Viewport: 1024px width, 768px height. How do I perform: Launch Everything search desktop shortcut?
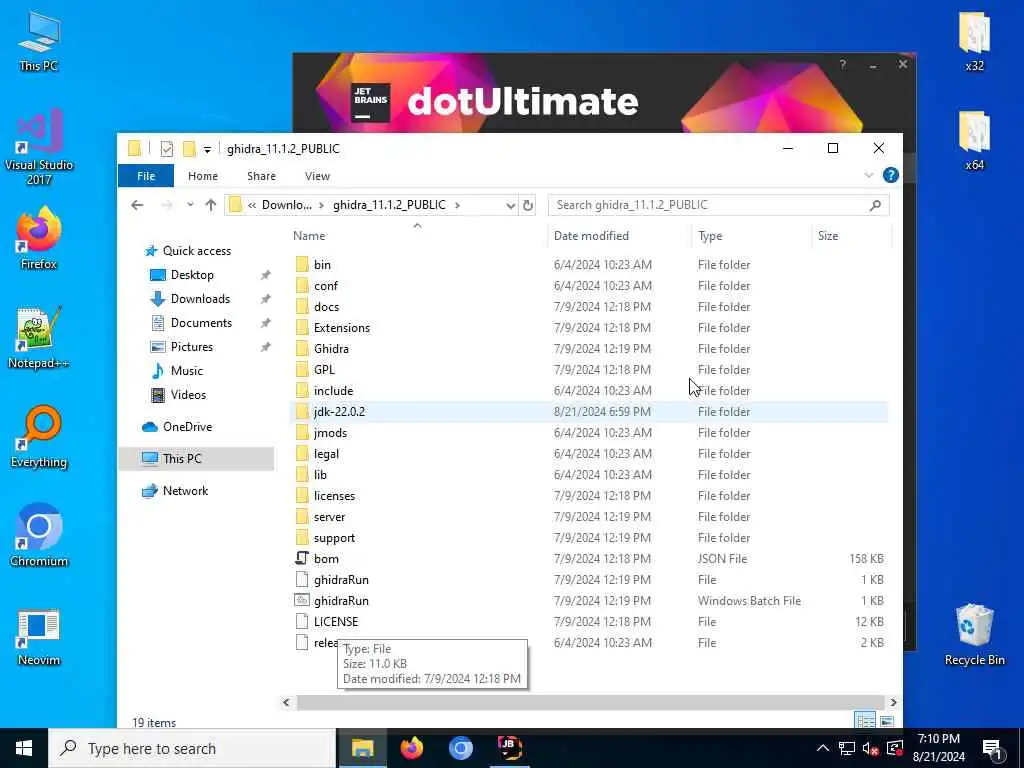point(39,437)
